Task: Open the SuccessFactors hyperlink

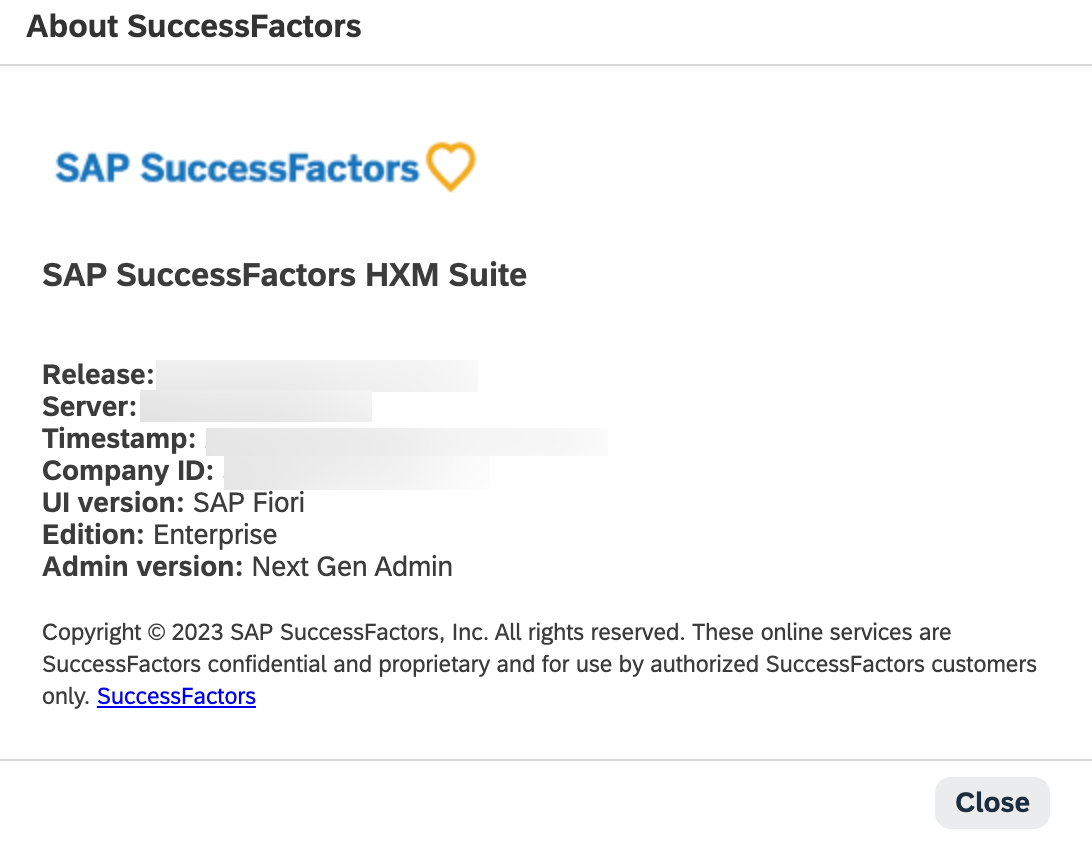Action: 176,696
